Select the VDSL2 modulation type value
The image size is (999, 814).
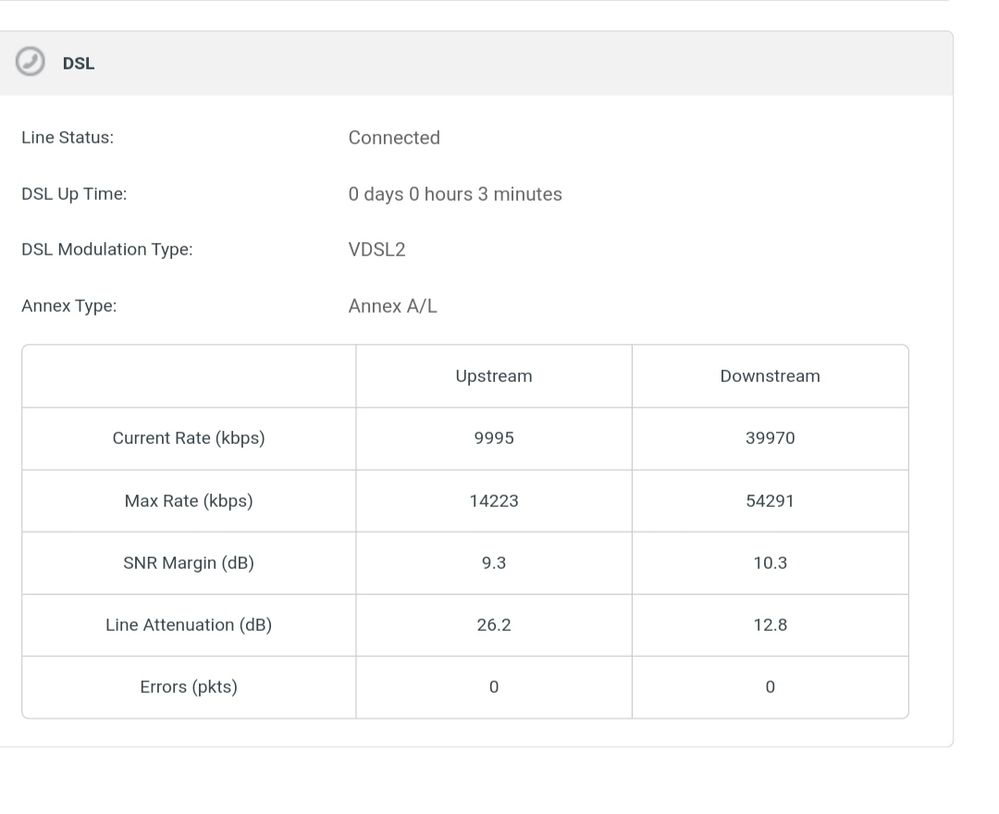pyautogui.click(x=377, y=250)
